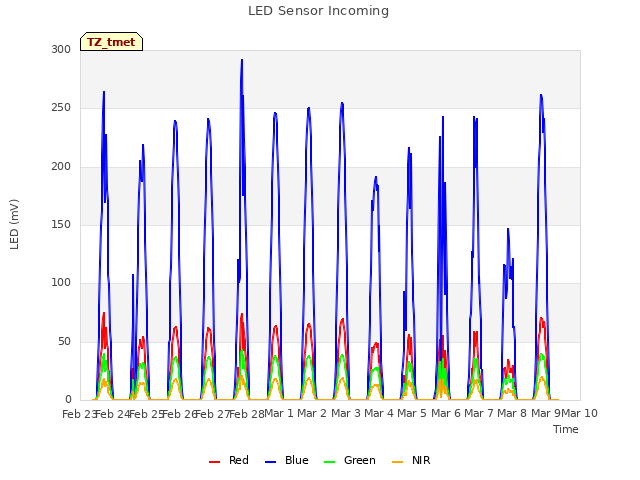
Task: Click the tallest blue peak near Feb 28
Action: click(x=242, y=60)
